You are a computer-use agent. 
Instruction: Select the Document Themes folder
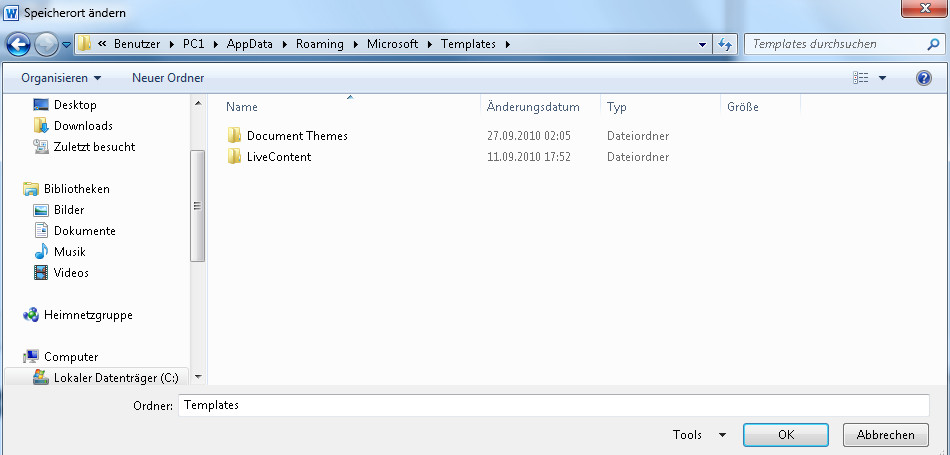pos(297,136)
